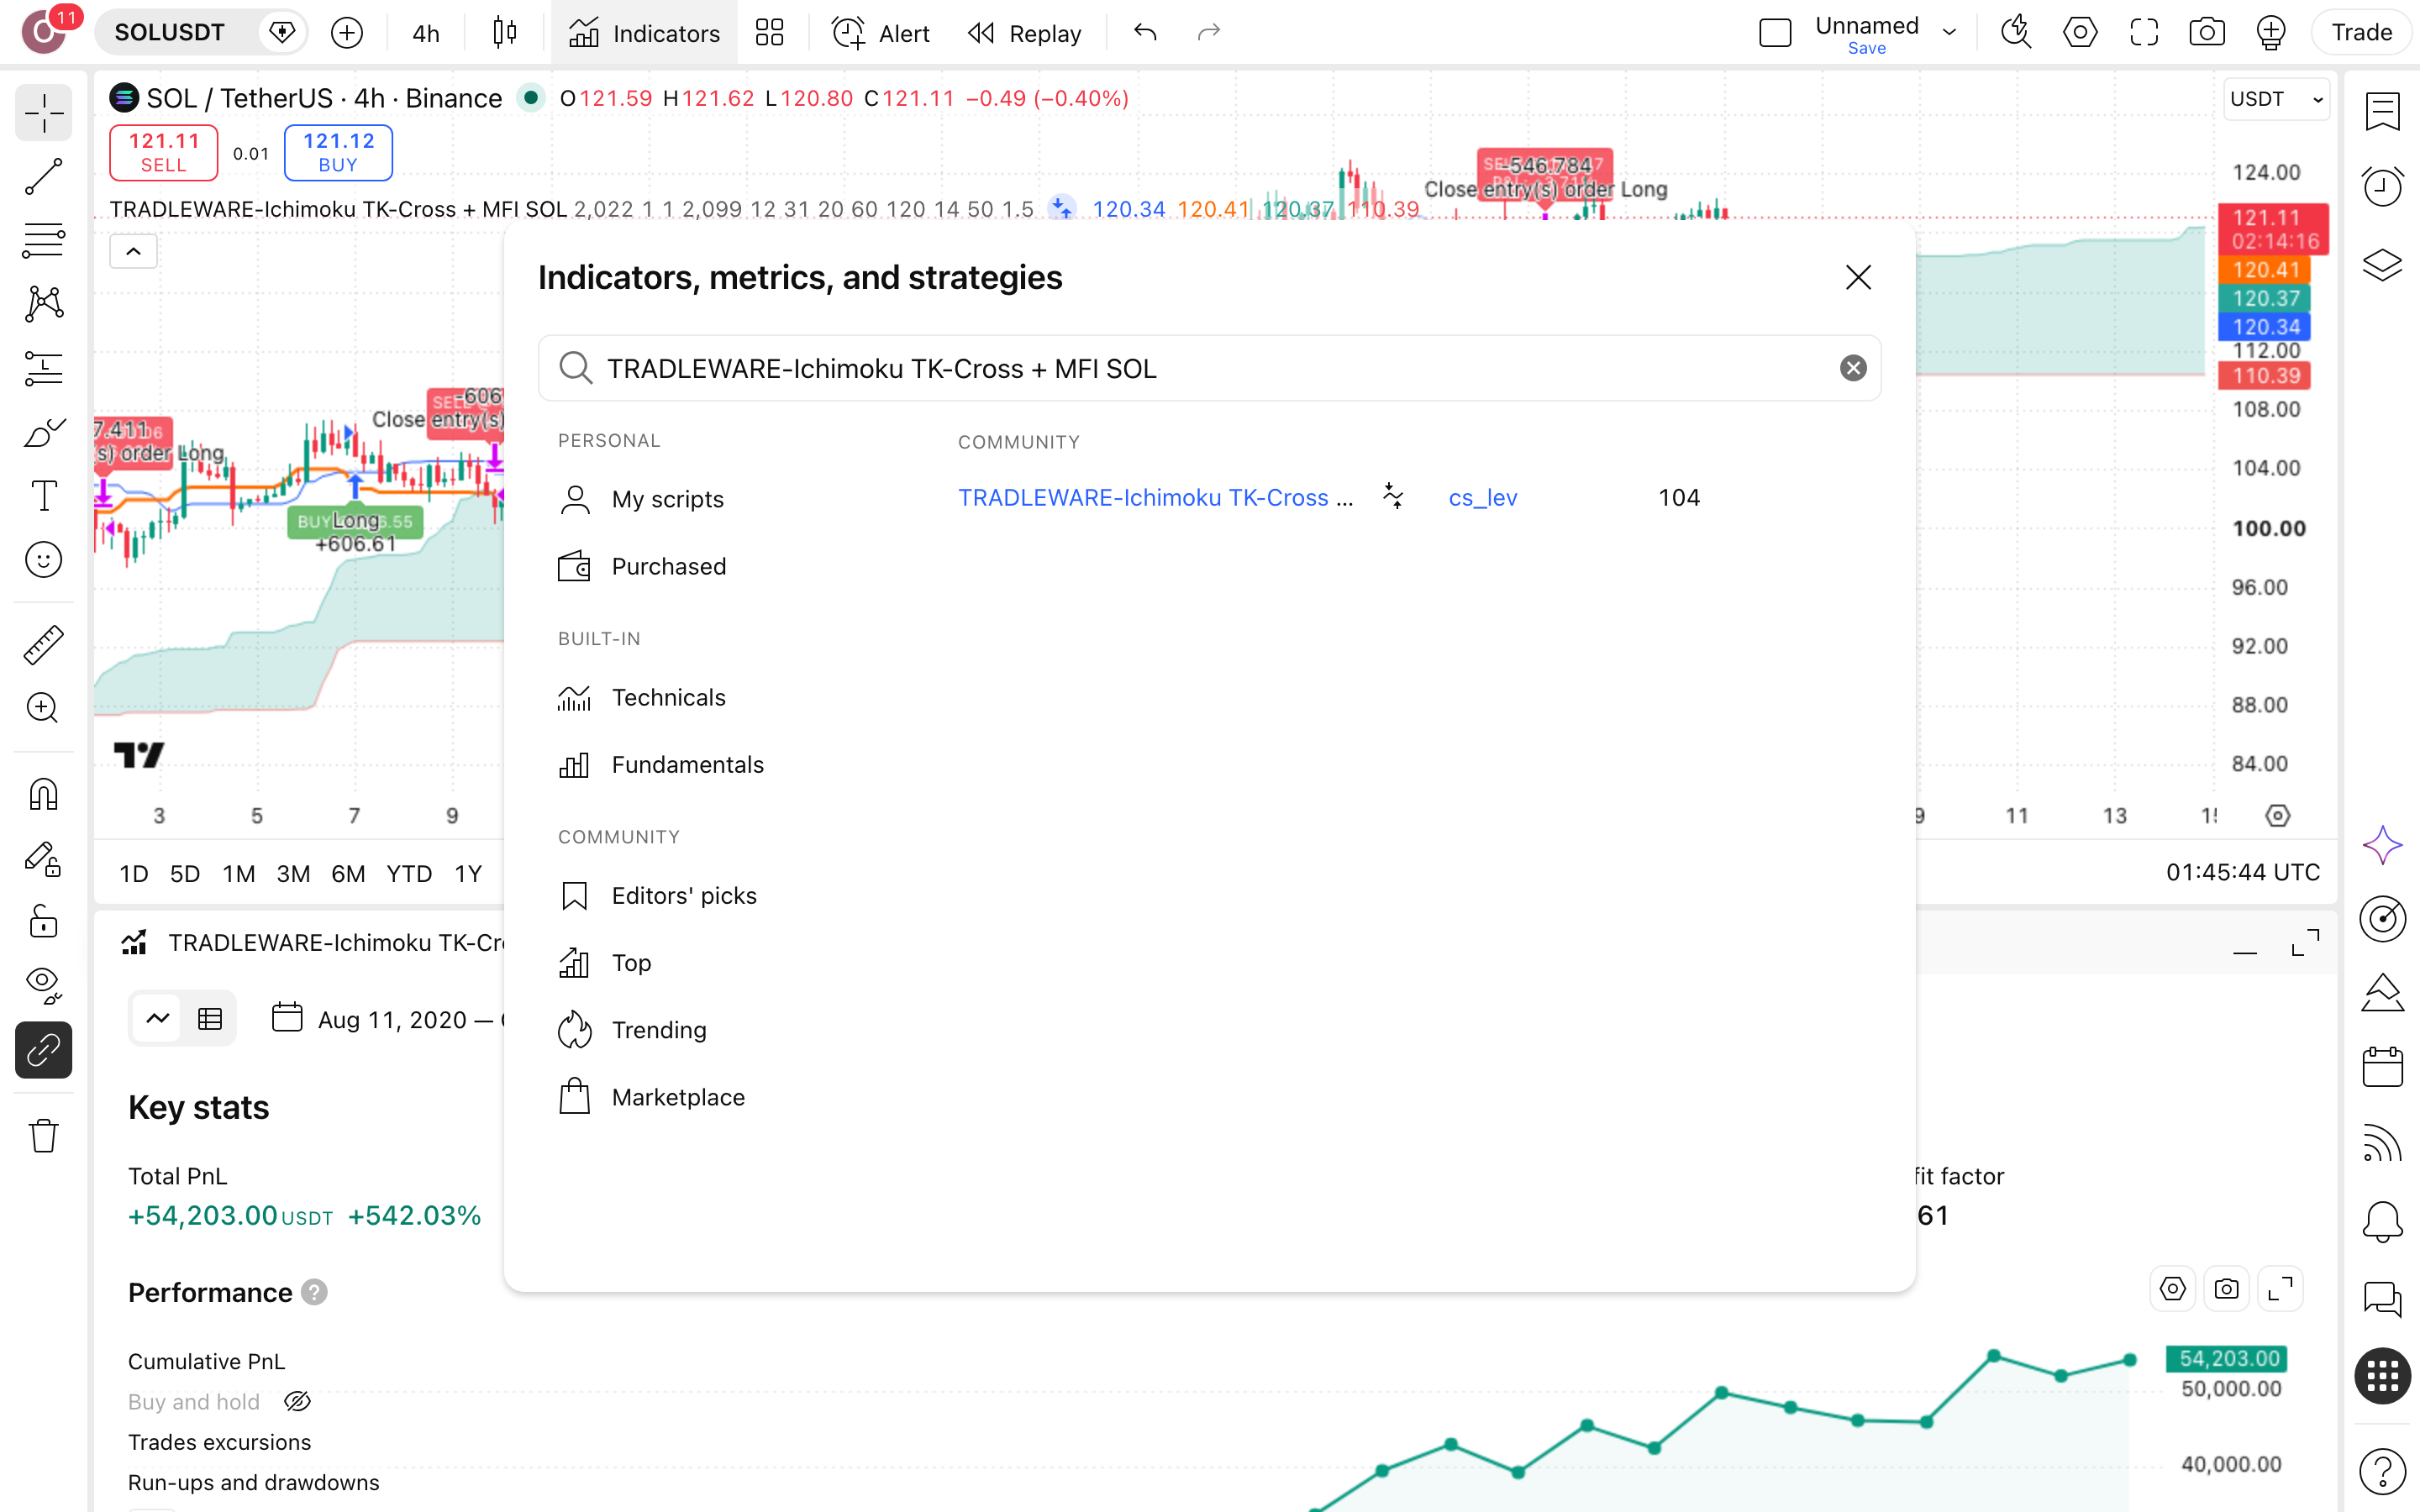Toggle magnet mode for drawings
Image resolution: width=2420 pixels, height=1512 pixels.
tap(43, 795)
